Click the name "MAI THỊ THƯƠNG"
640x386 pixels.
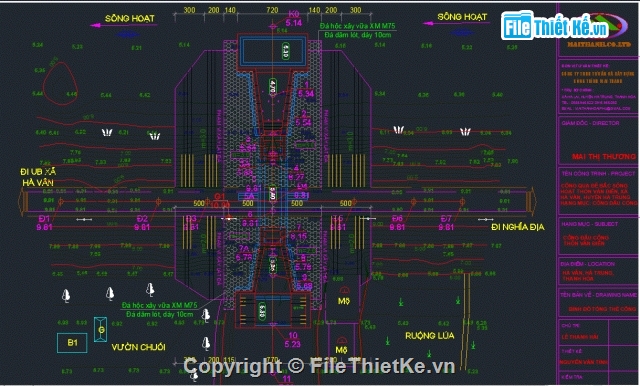[603, 156]
